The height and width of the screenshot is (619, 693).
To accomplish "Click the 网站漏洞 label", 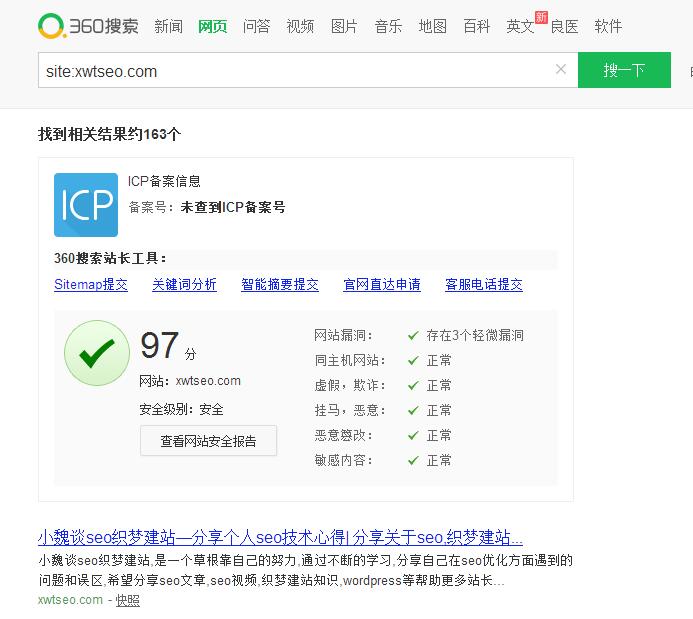I will pos(343,336).
